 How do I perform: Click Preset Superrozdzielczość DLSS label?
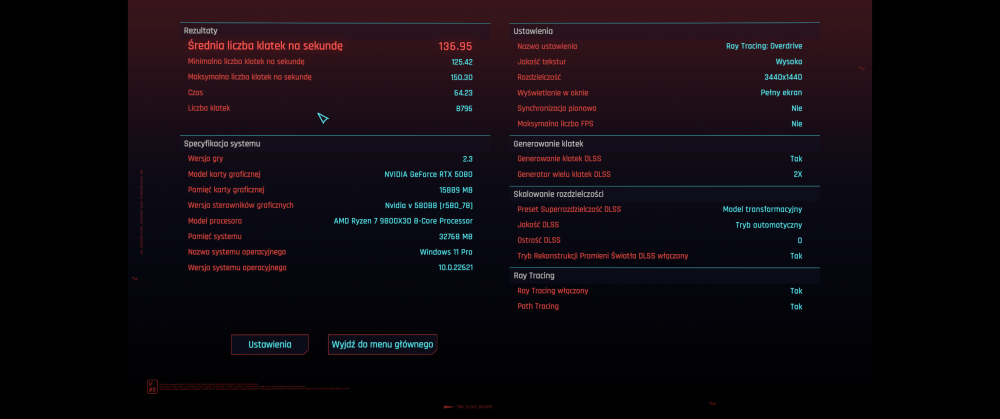coord(569,209)
